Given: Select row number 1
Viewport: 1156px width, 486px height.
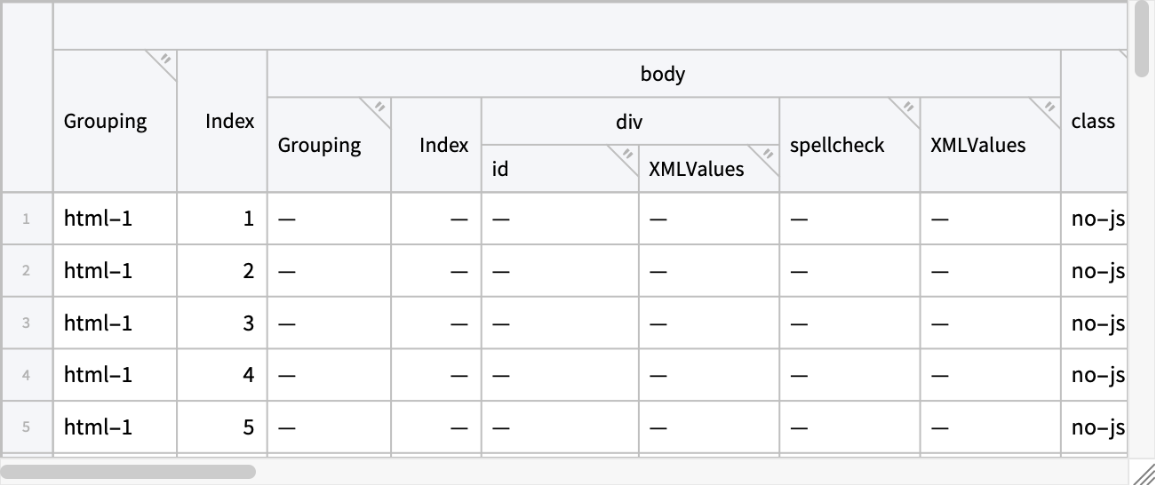Looking at the screenshot, I should [28, 218].
